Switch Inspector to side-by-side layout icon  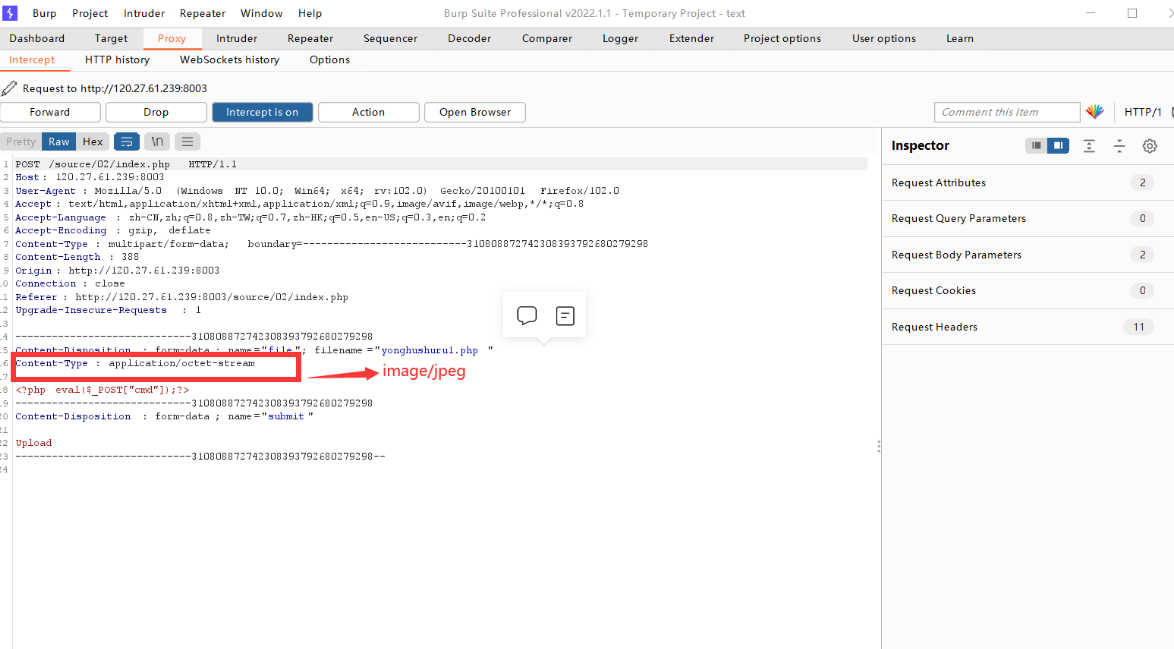(1058, 145)
